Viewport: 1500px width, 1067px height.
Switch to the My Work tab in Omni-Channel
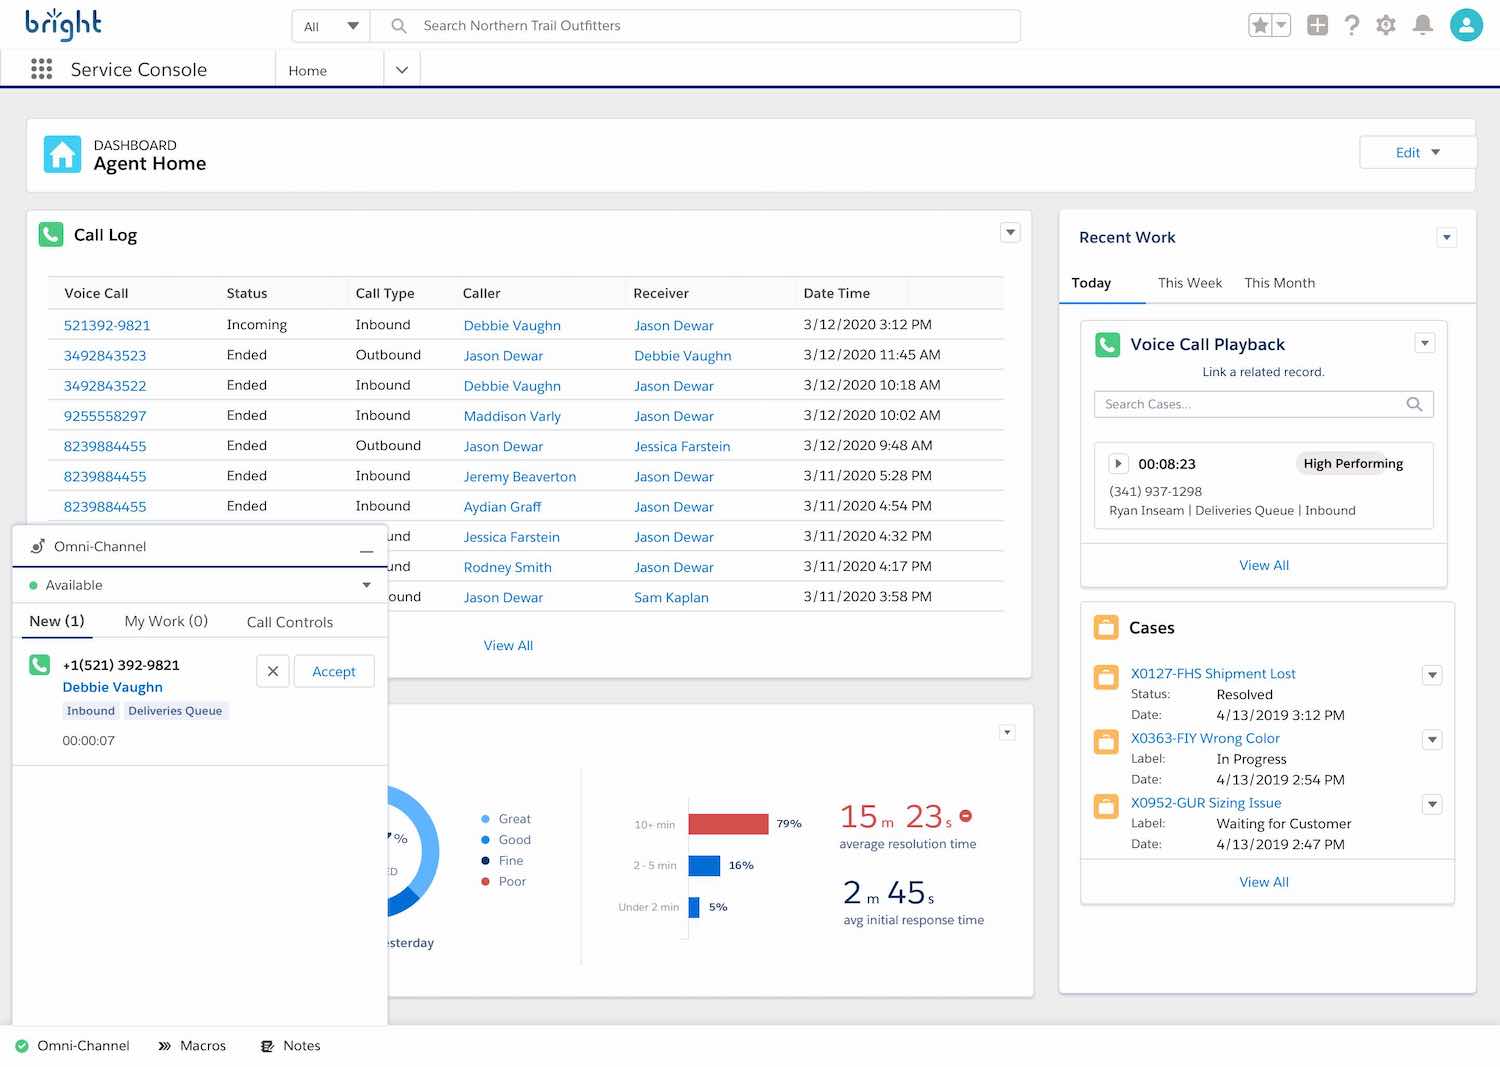click(165, 621)
